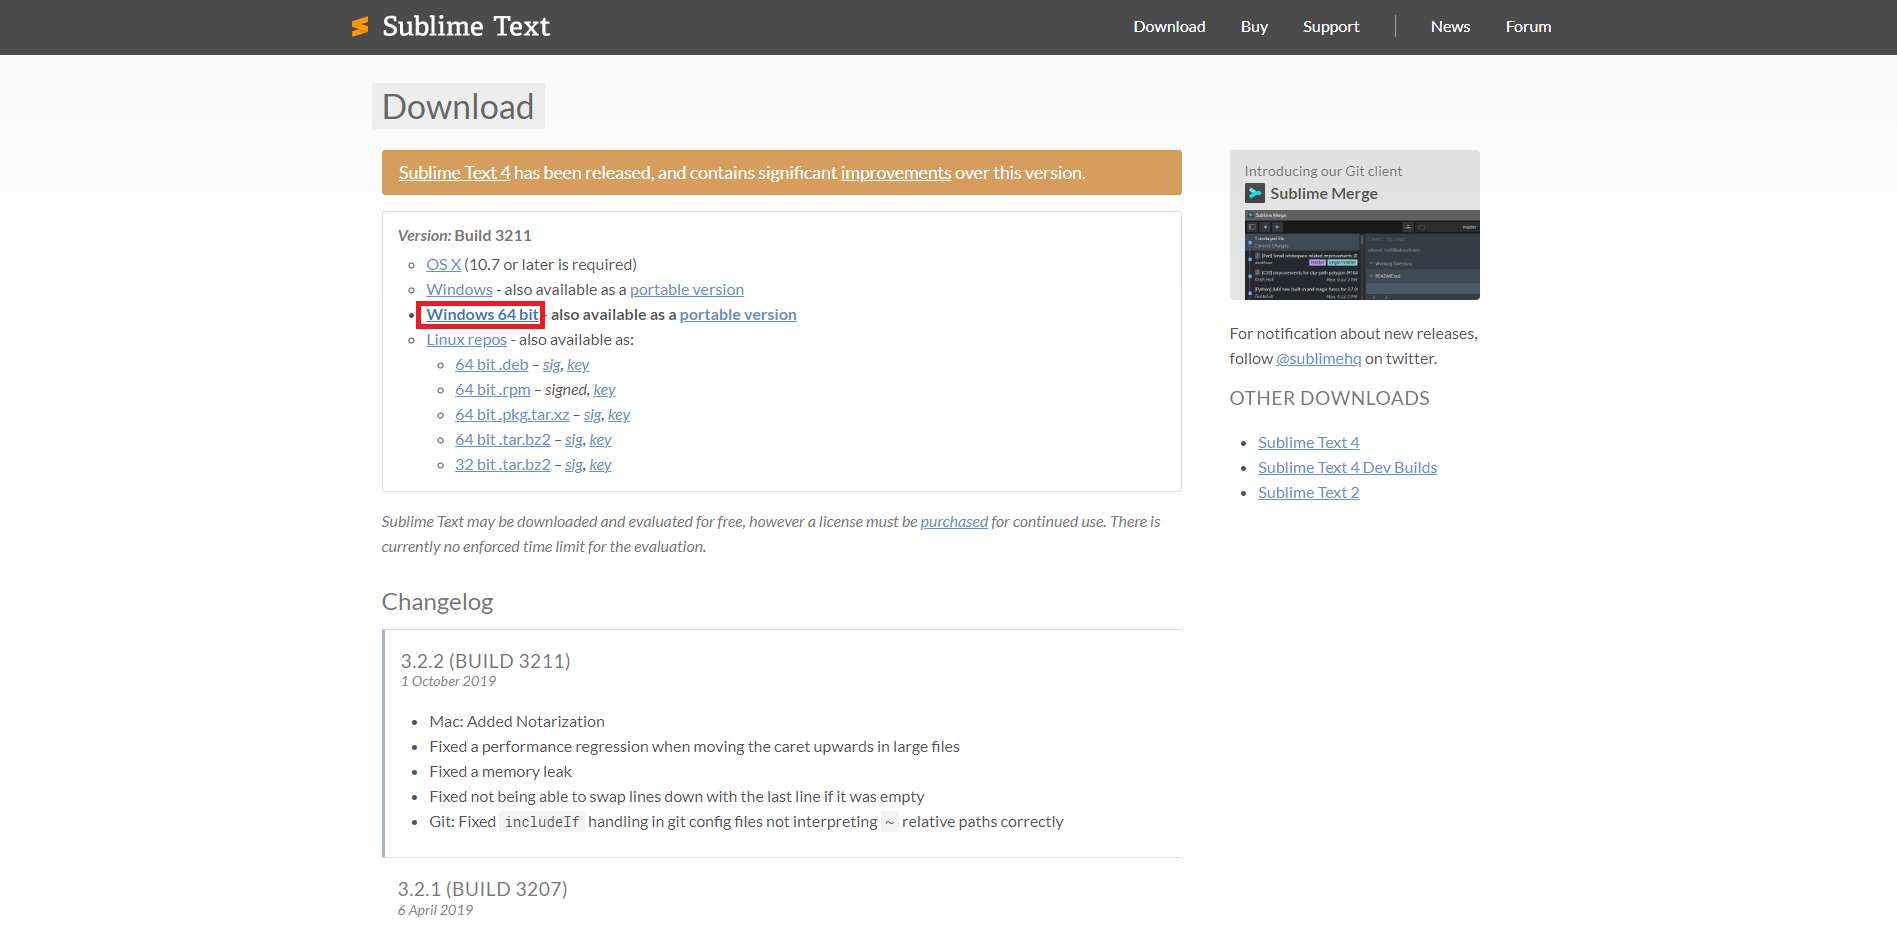Viewport: 1897px width, 935px height.
Task: Open Sublime Text 2 download link
Action: click(1308, 493)
